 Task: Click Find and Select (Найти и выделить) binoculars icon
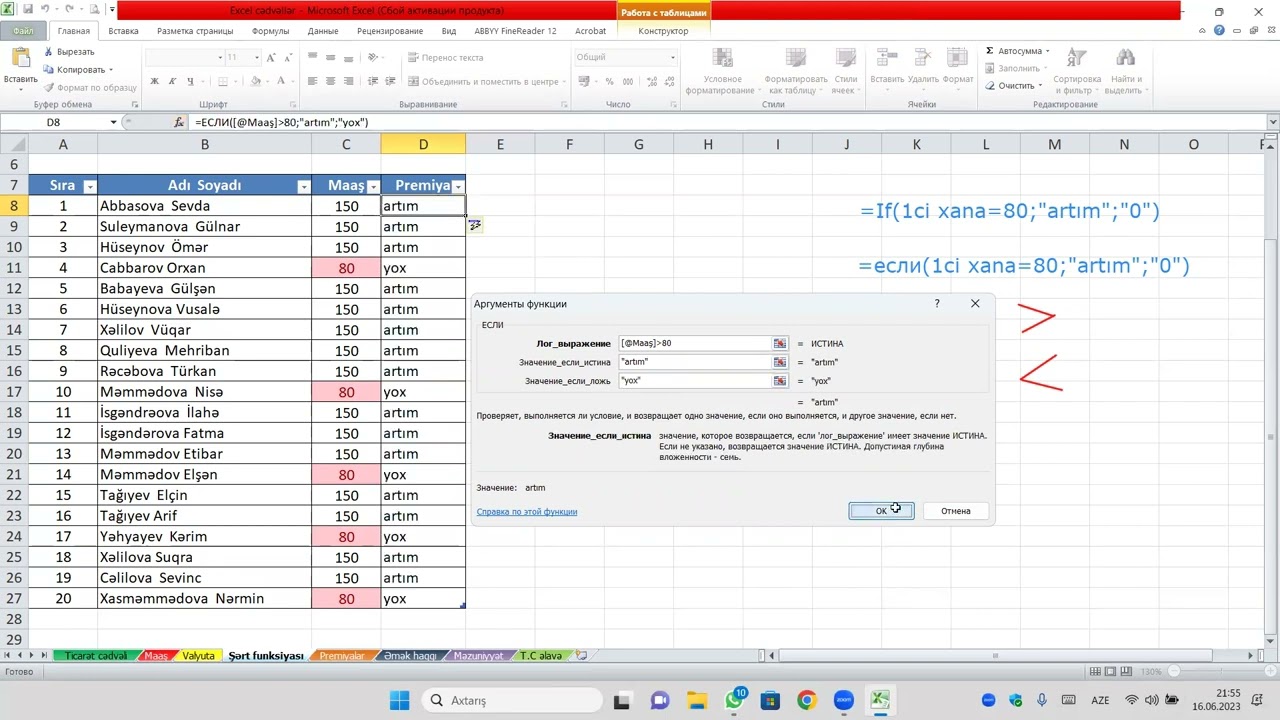click(x=1124, y=58)
